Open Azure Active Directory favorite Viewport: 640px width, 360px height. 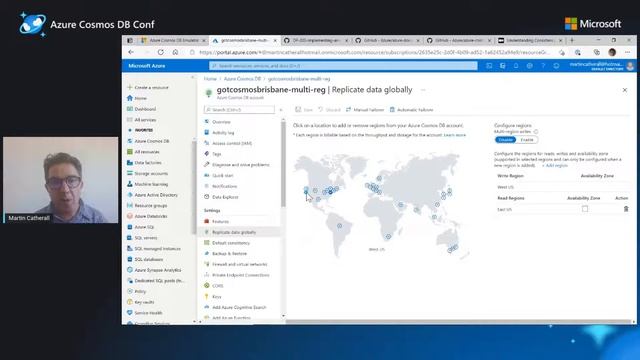pyautogui.click(x=152, y=195)
